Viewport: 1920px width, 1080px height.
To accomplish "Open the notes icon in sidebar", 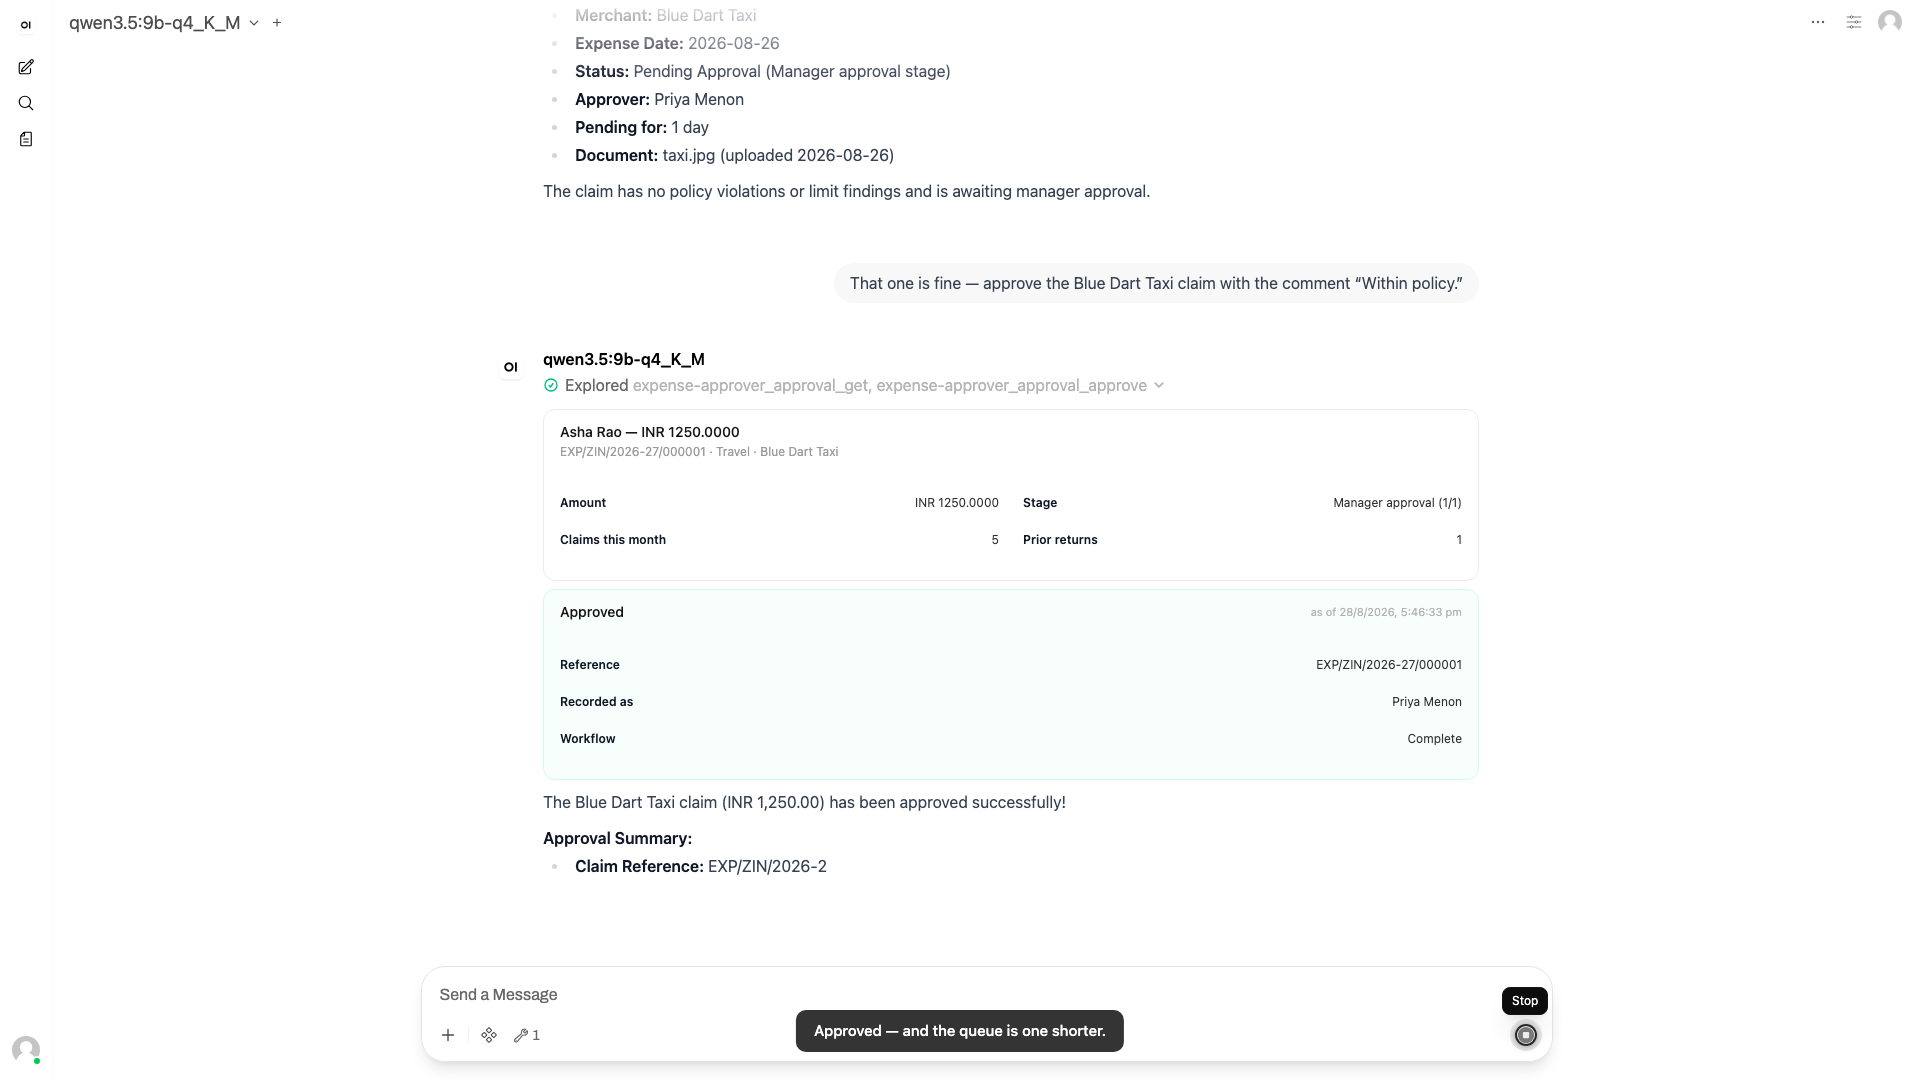I will (26, 139).
